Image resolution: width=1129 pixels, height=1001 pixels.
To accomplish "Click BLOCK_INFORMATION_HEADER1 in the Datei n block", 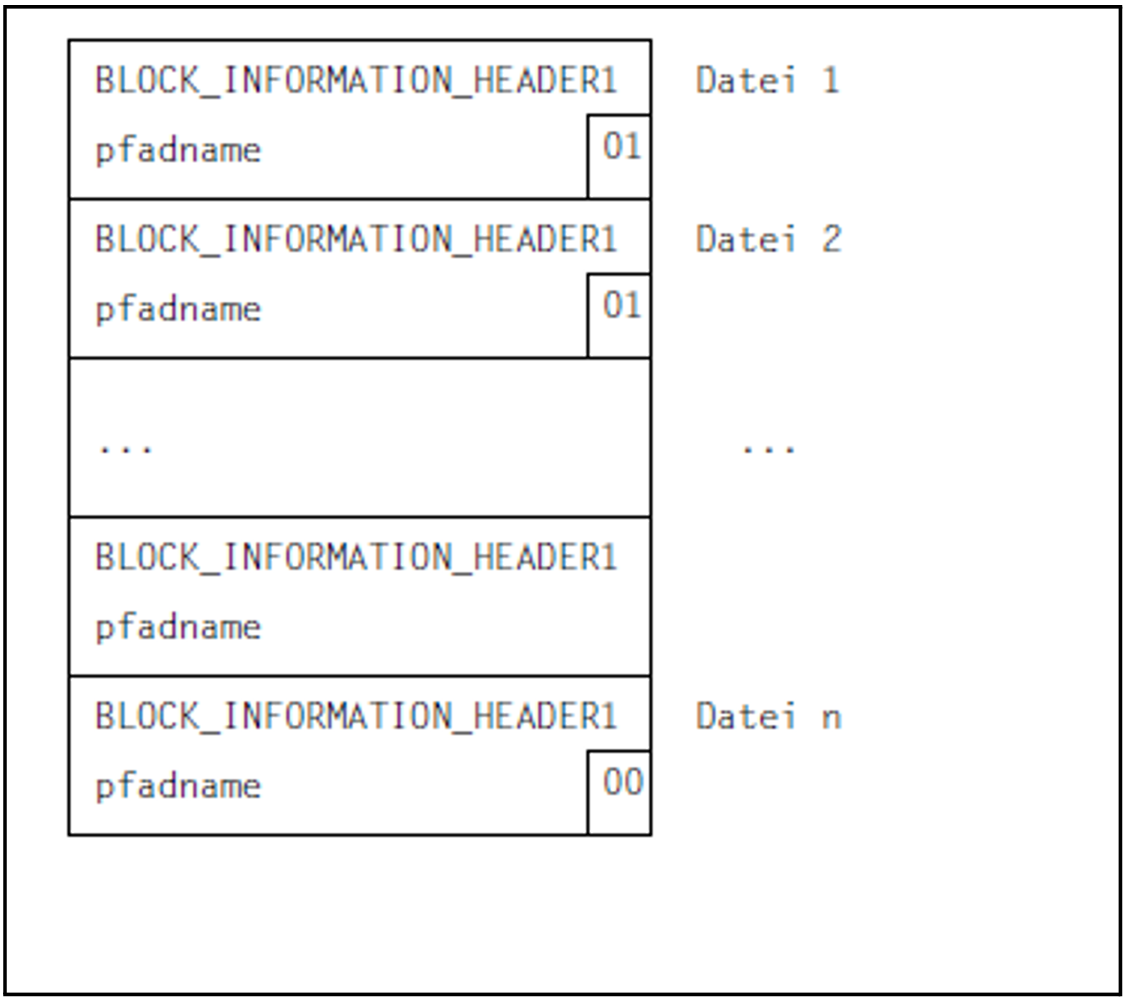I will click(356, 717).
